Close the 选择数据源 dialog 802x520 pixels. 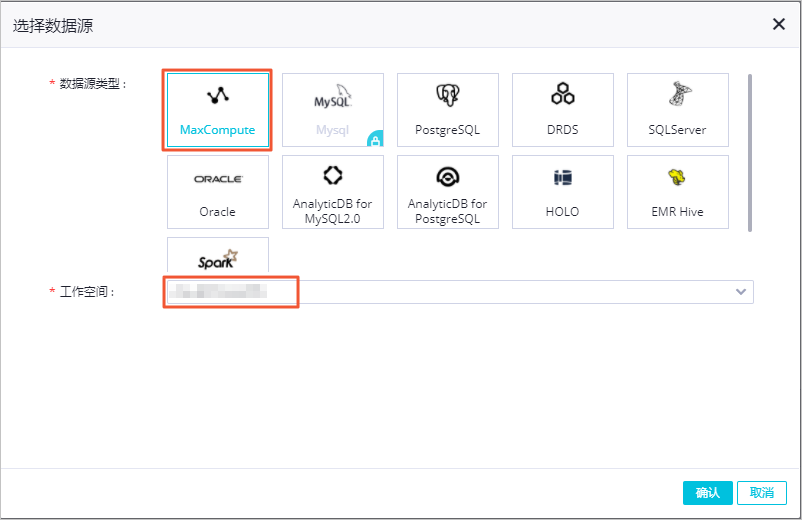click(778, 24)
